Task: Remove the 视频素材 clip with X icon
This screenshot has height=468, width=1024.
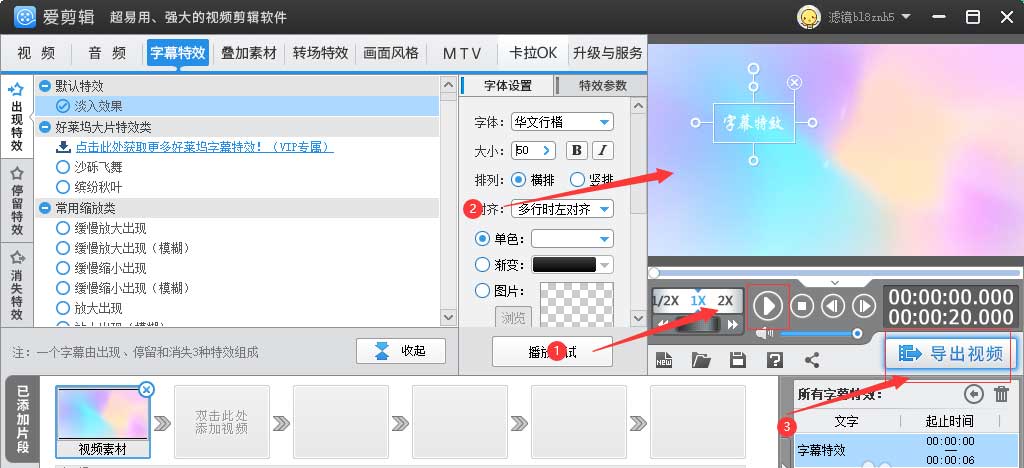Action: point(147,390)
